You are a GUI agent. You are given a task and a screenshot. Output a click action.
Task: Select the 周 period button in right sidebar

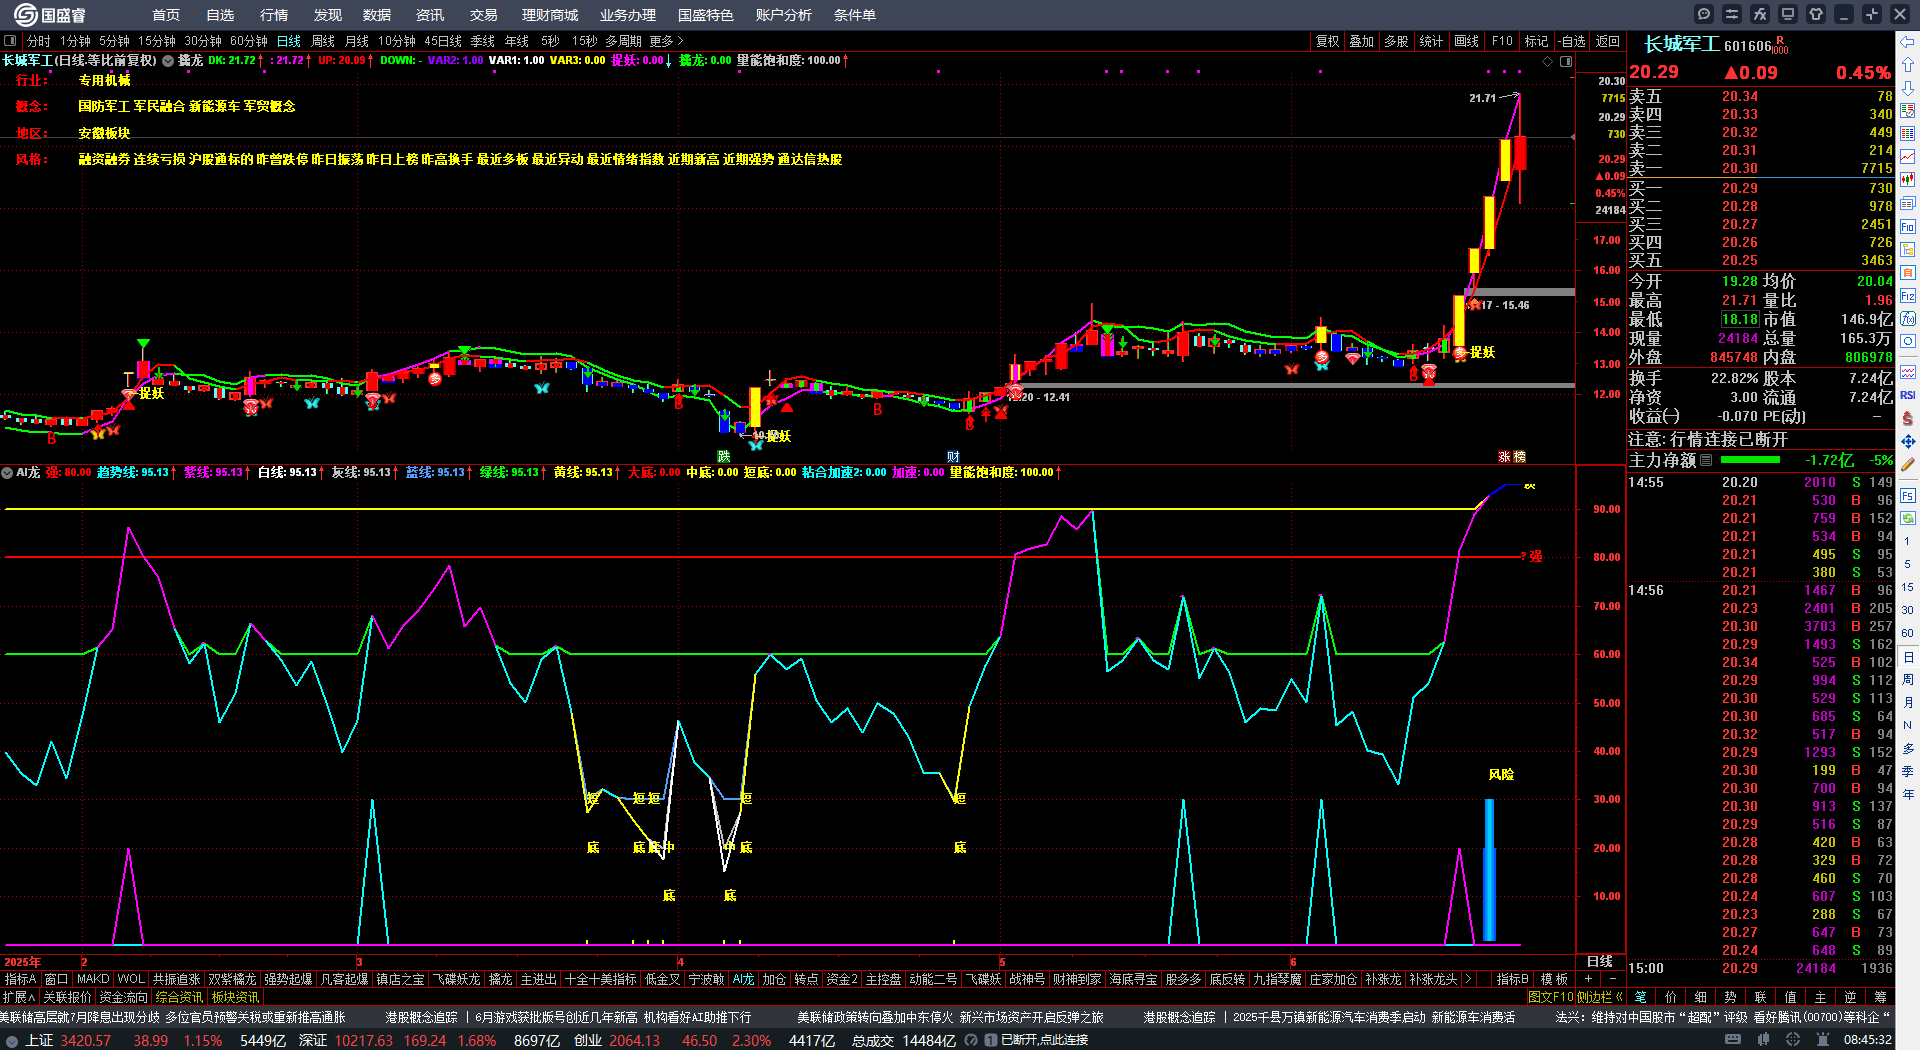click(1908, 679)
